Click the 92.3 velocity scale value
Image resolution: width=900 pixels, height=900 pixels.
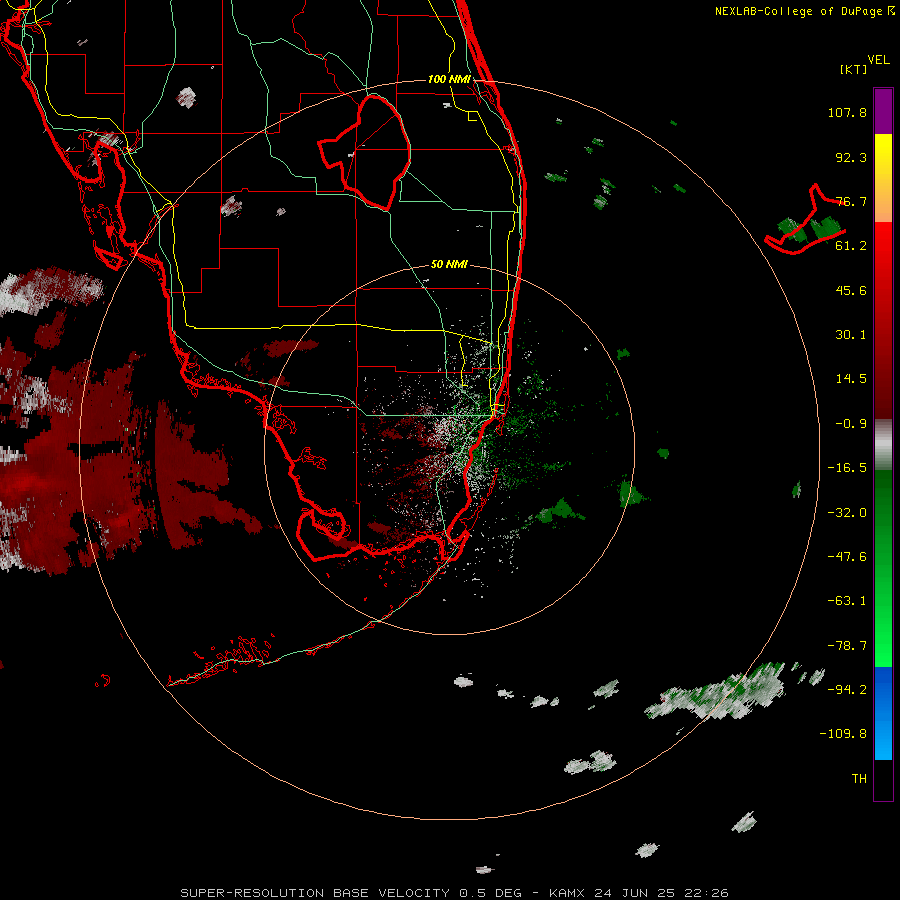click(x=851, y=157)
